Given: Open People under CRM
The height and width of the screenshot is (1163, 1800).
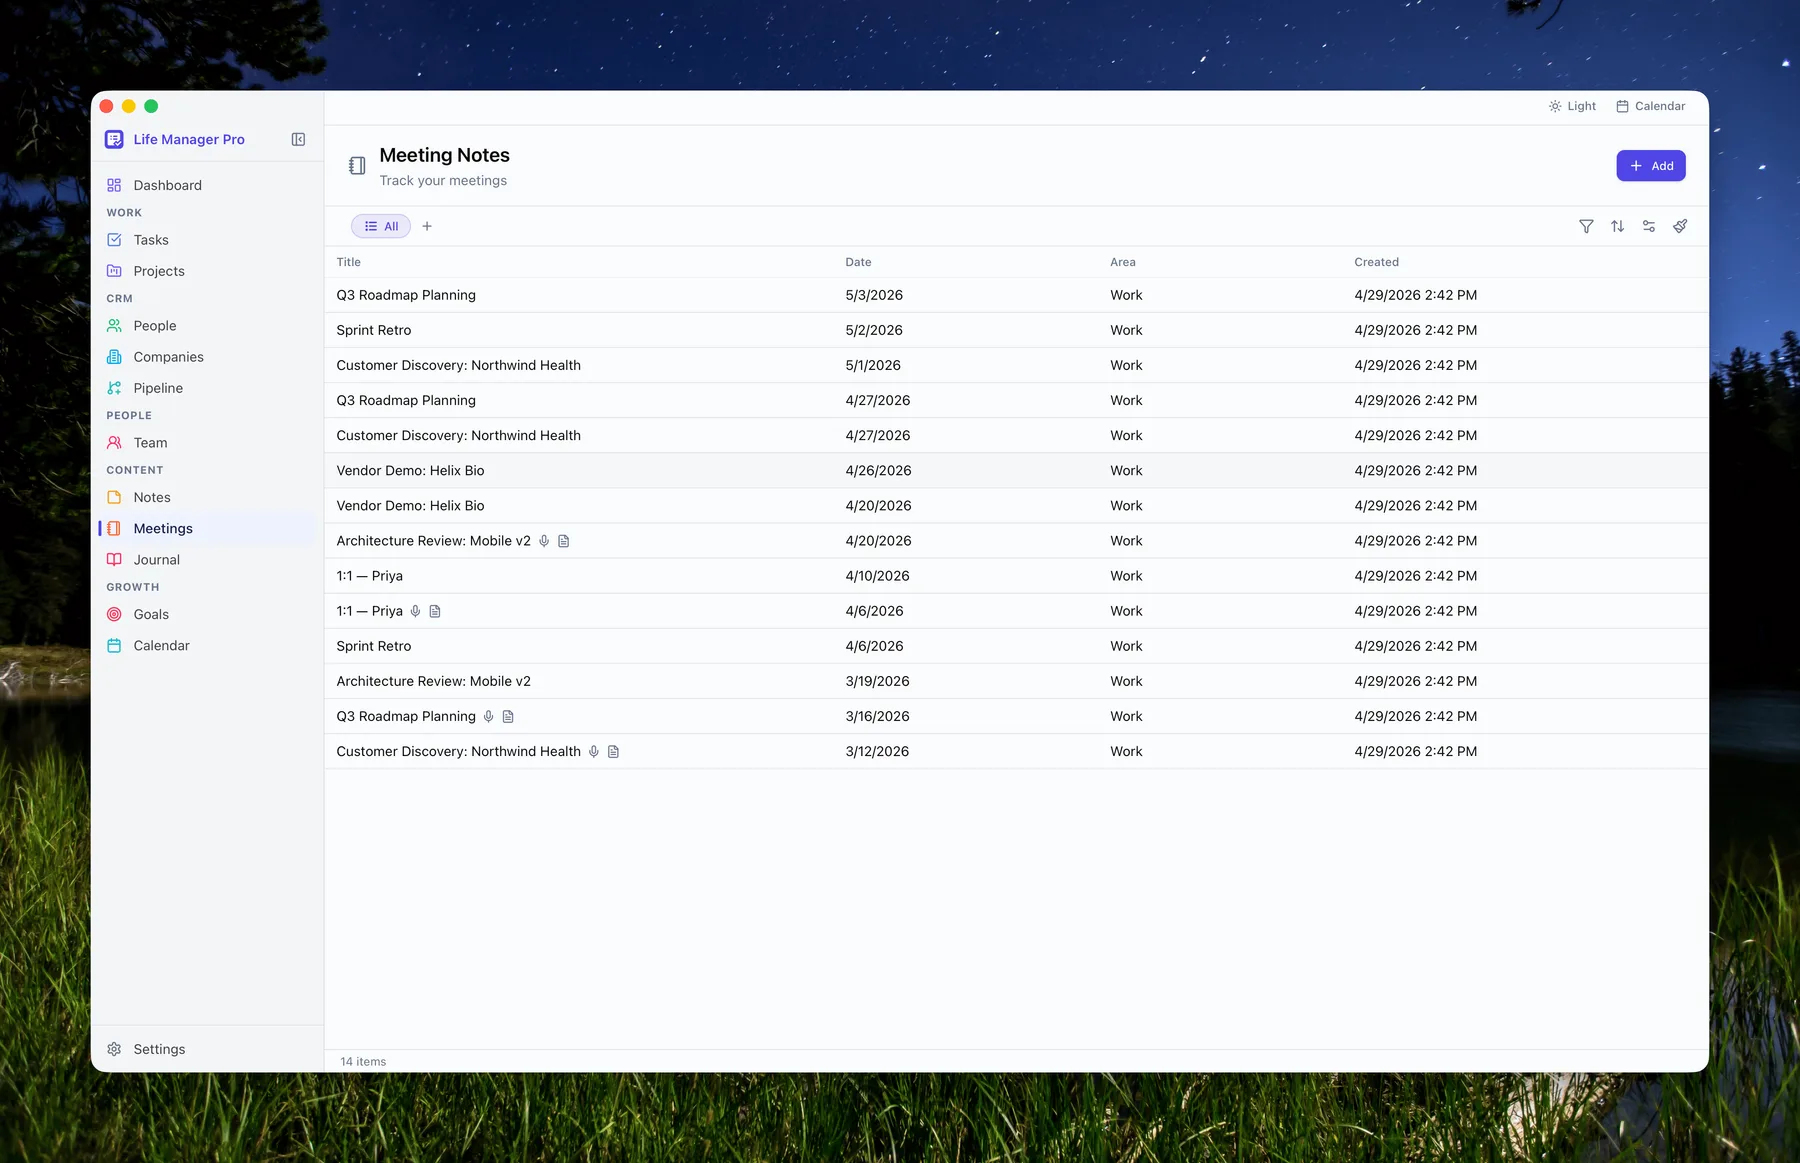Looking at the screenshot, I should (207, 326).
